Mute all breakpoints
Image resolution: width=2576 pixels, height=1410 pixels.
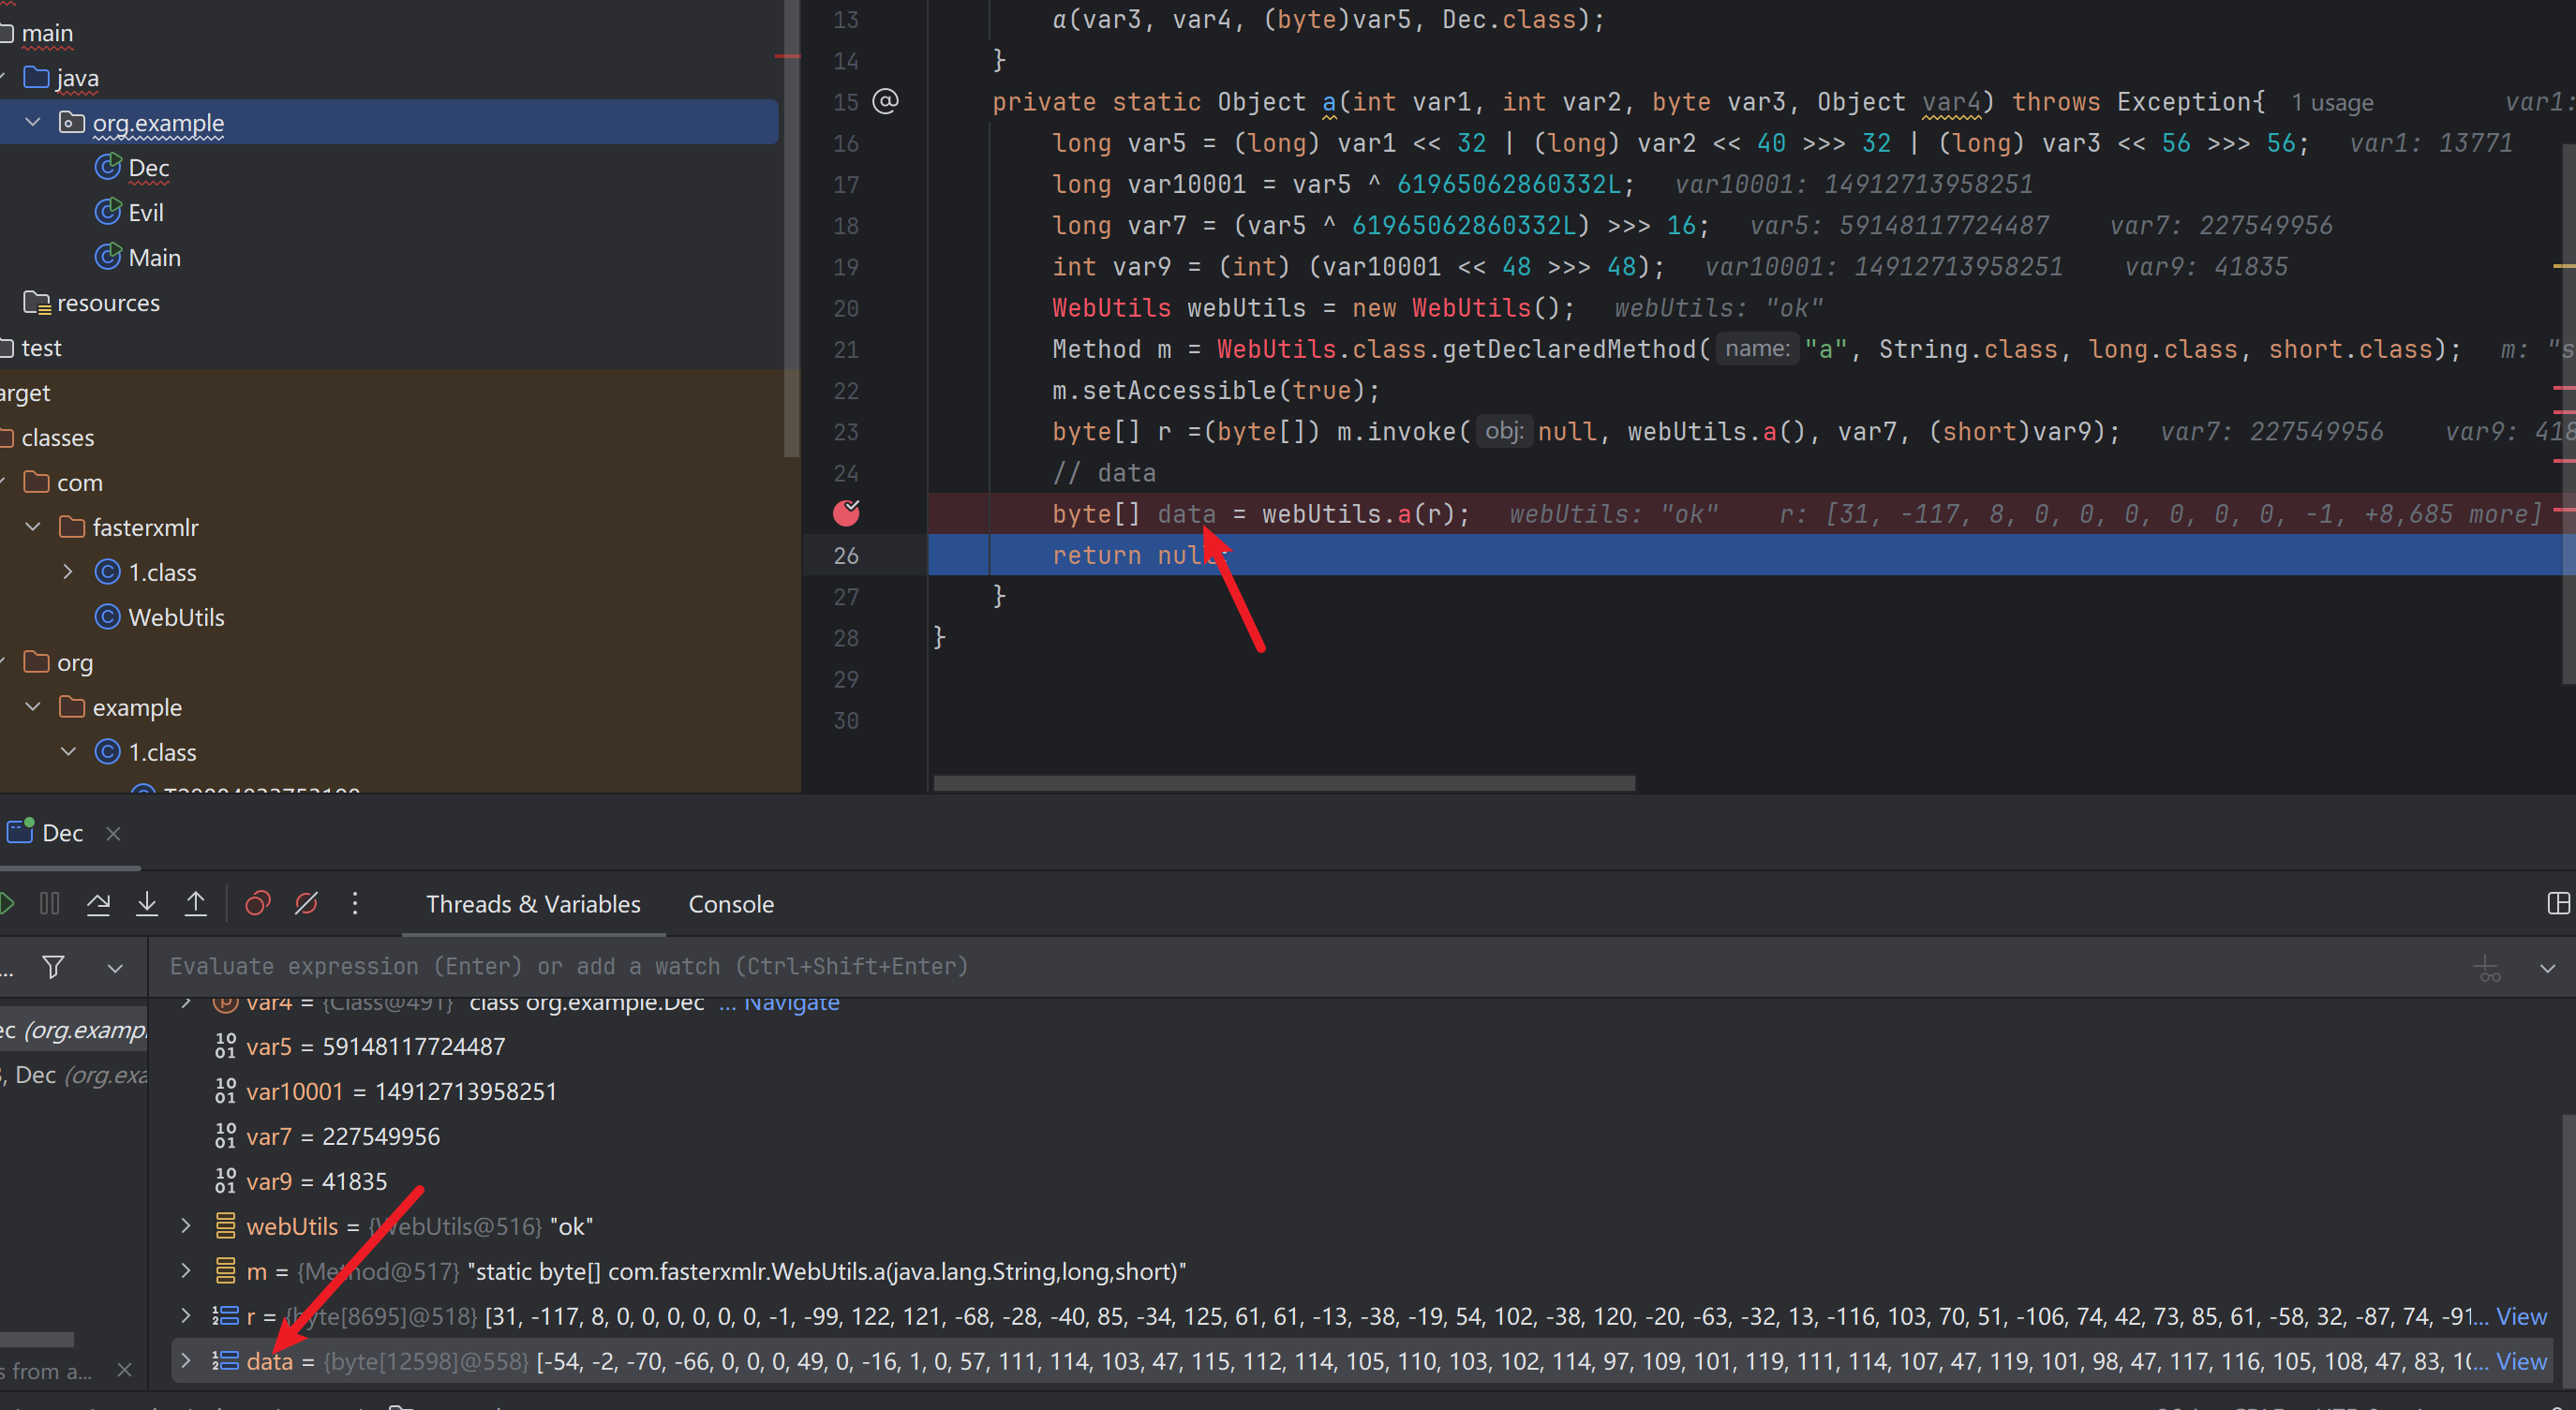click(x=306, y=904)
